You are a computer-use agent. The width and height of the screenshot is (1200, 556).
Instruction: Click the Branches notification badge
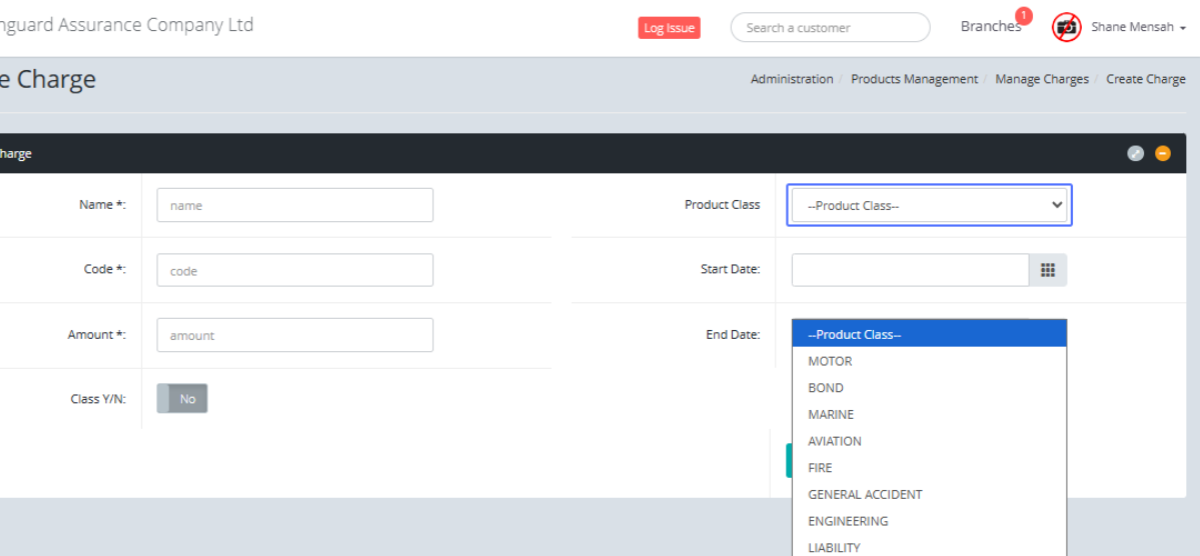point(1023,15)
